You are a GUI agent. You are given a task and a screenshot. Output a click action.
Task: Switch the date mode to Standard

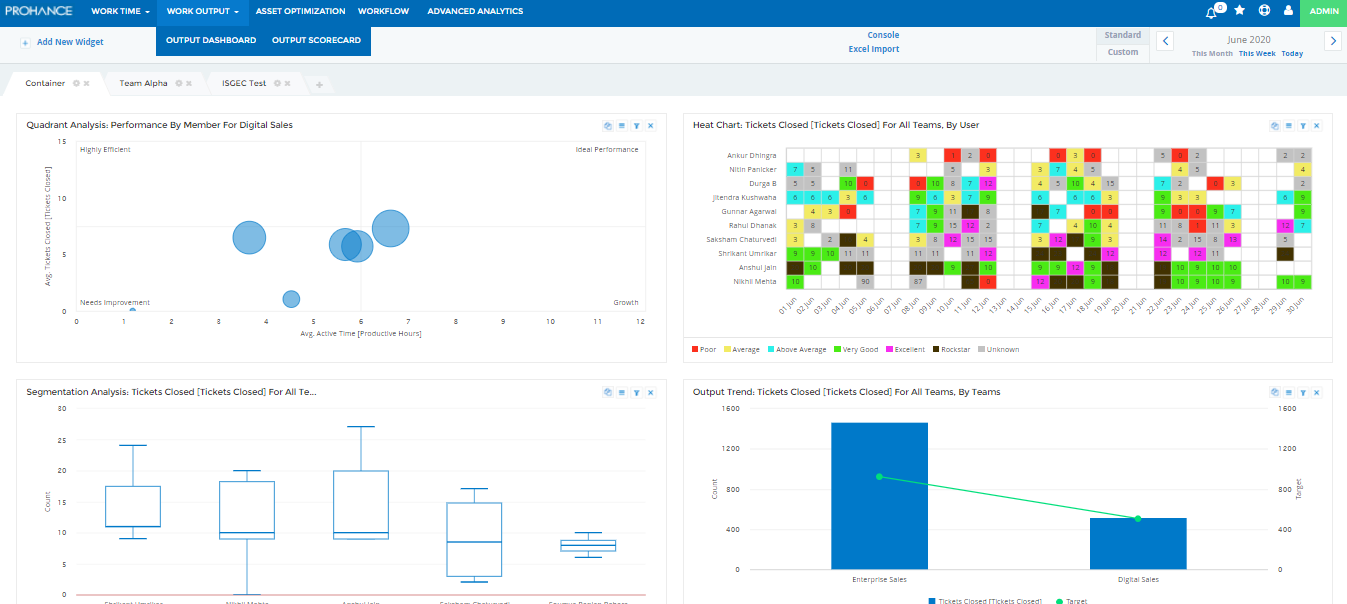pos(1122,35)
